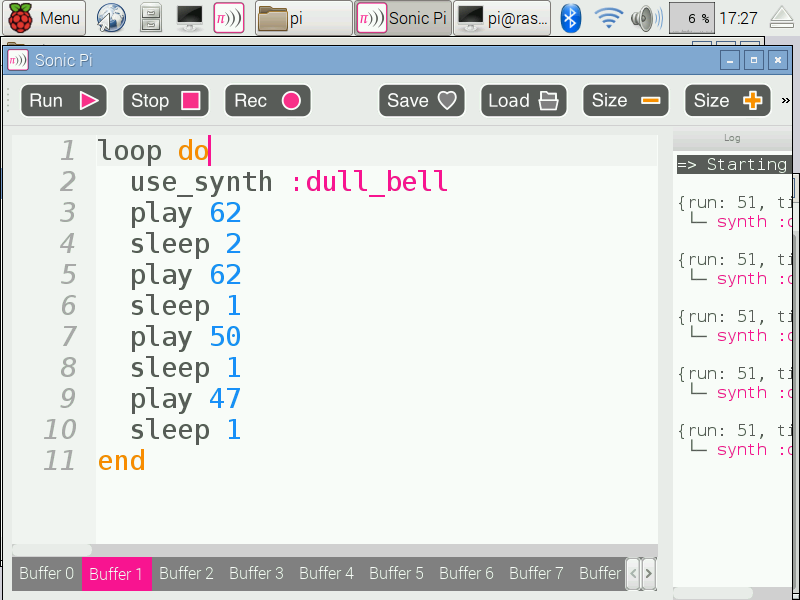Image resolution: width=800 pixels, height=600 pixels.
Task: Click the volume speaker tray icon
Action: (646, 18)
